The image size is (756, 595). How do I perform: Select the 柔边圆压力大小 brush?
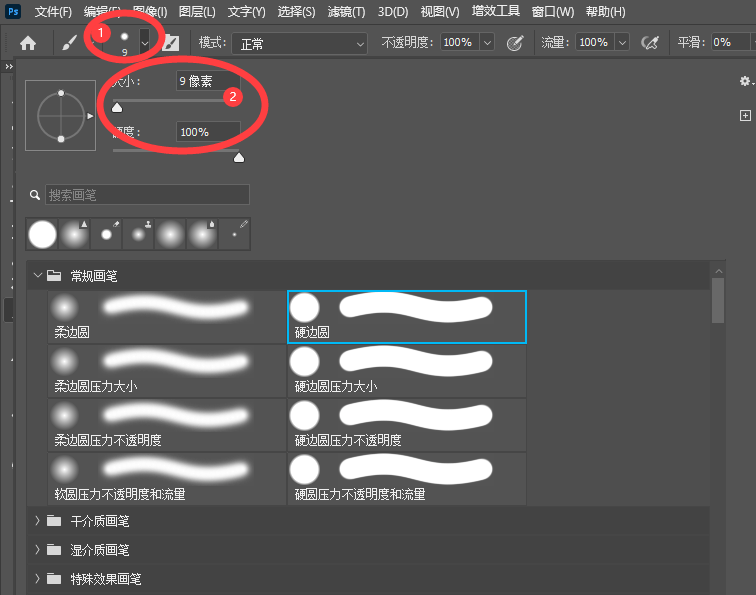coord(167,371)
